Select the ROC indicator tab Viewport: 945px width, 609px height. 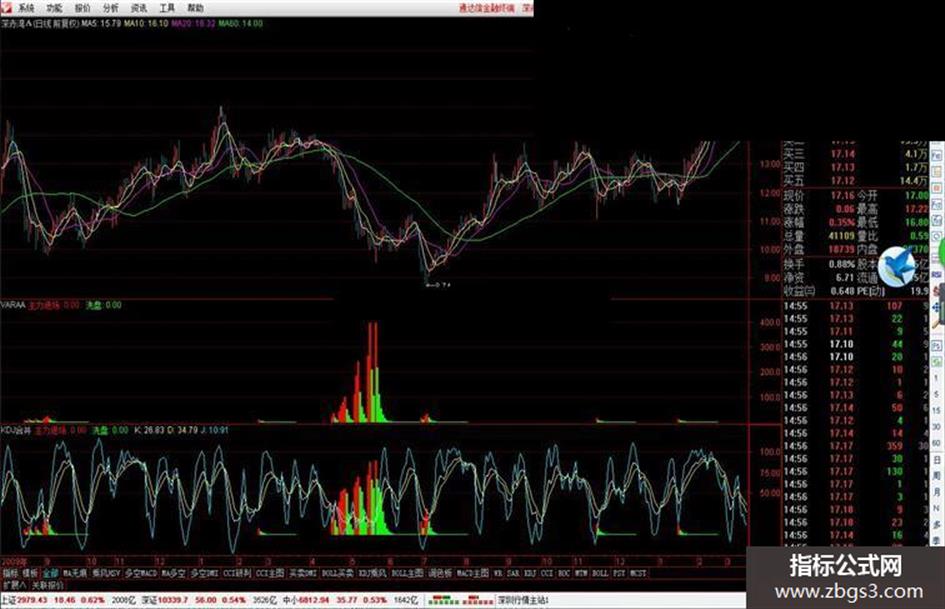click(564, 573)
